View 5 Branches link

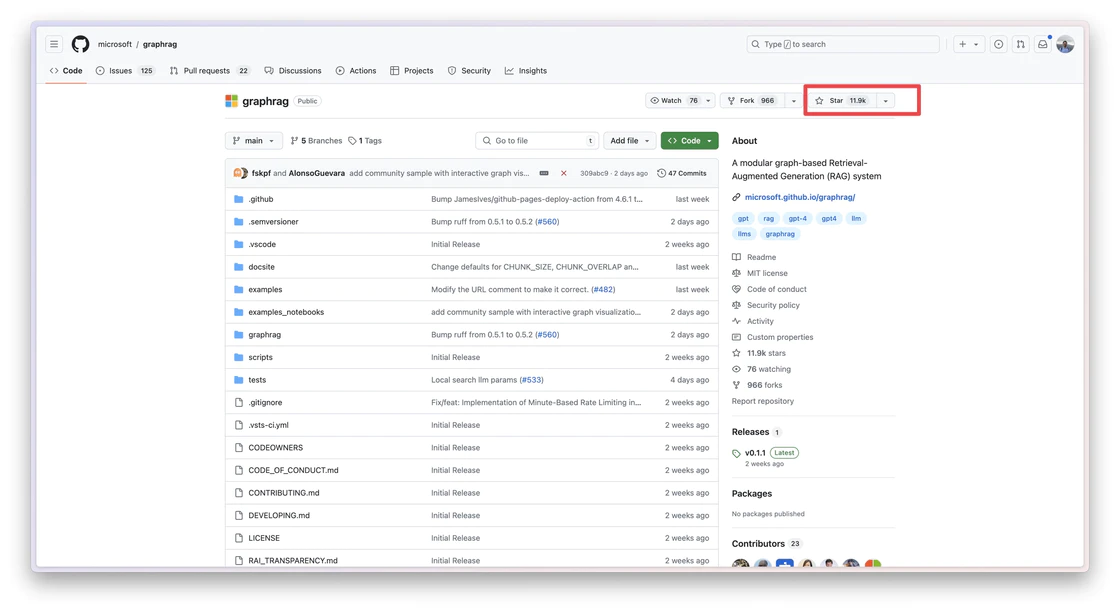coord(316,141)
